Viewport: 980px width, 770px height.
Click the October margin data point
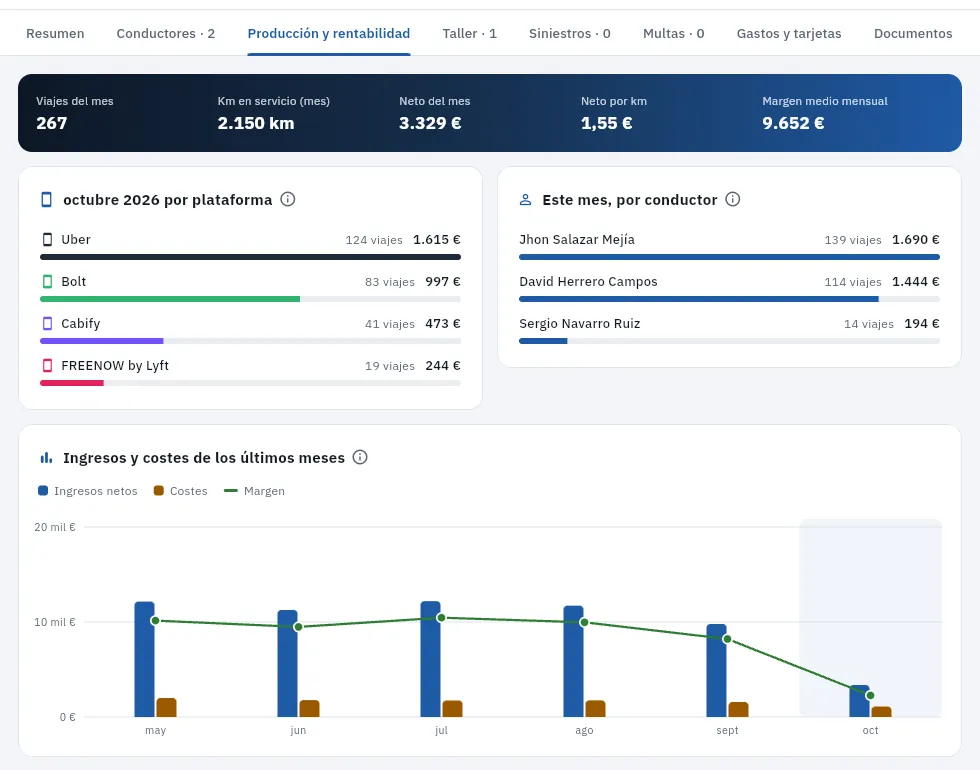870,695
